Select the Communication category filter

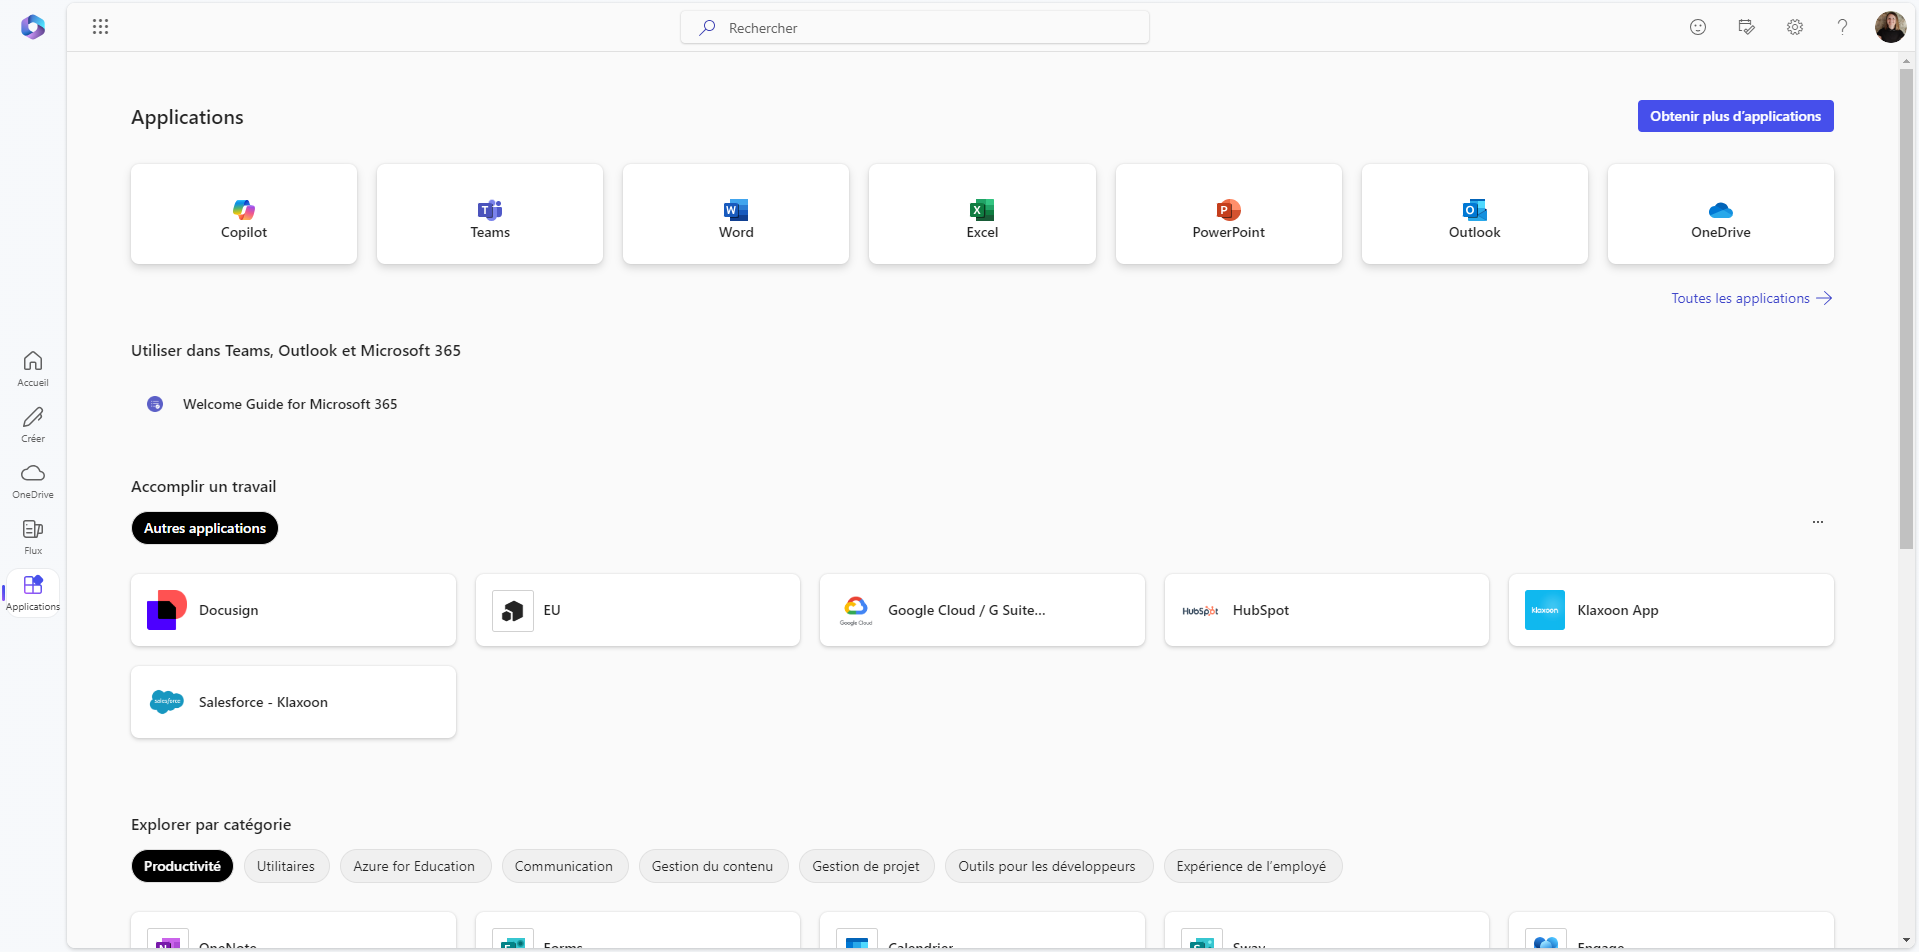tap(564, 866)
